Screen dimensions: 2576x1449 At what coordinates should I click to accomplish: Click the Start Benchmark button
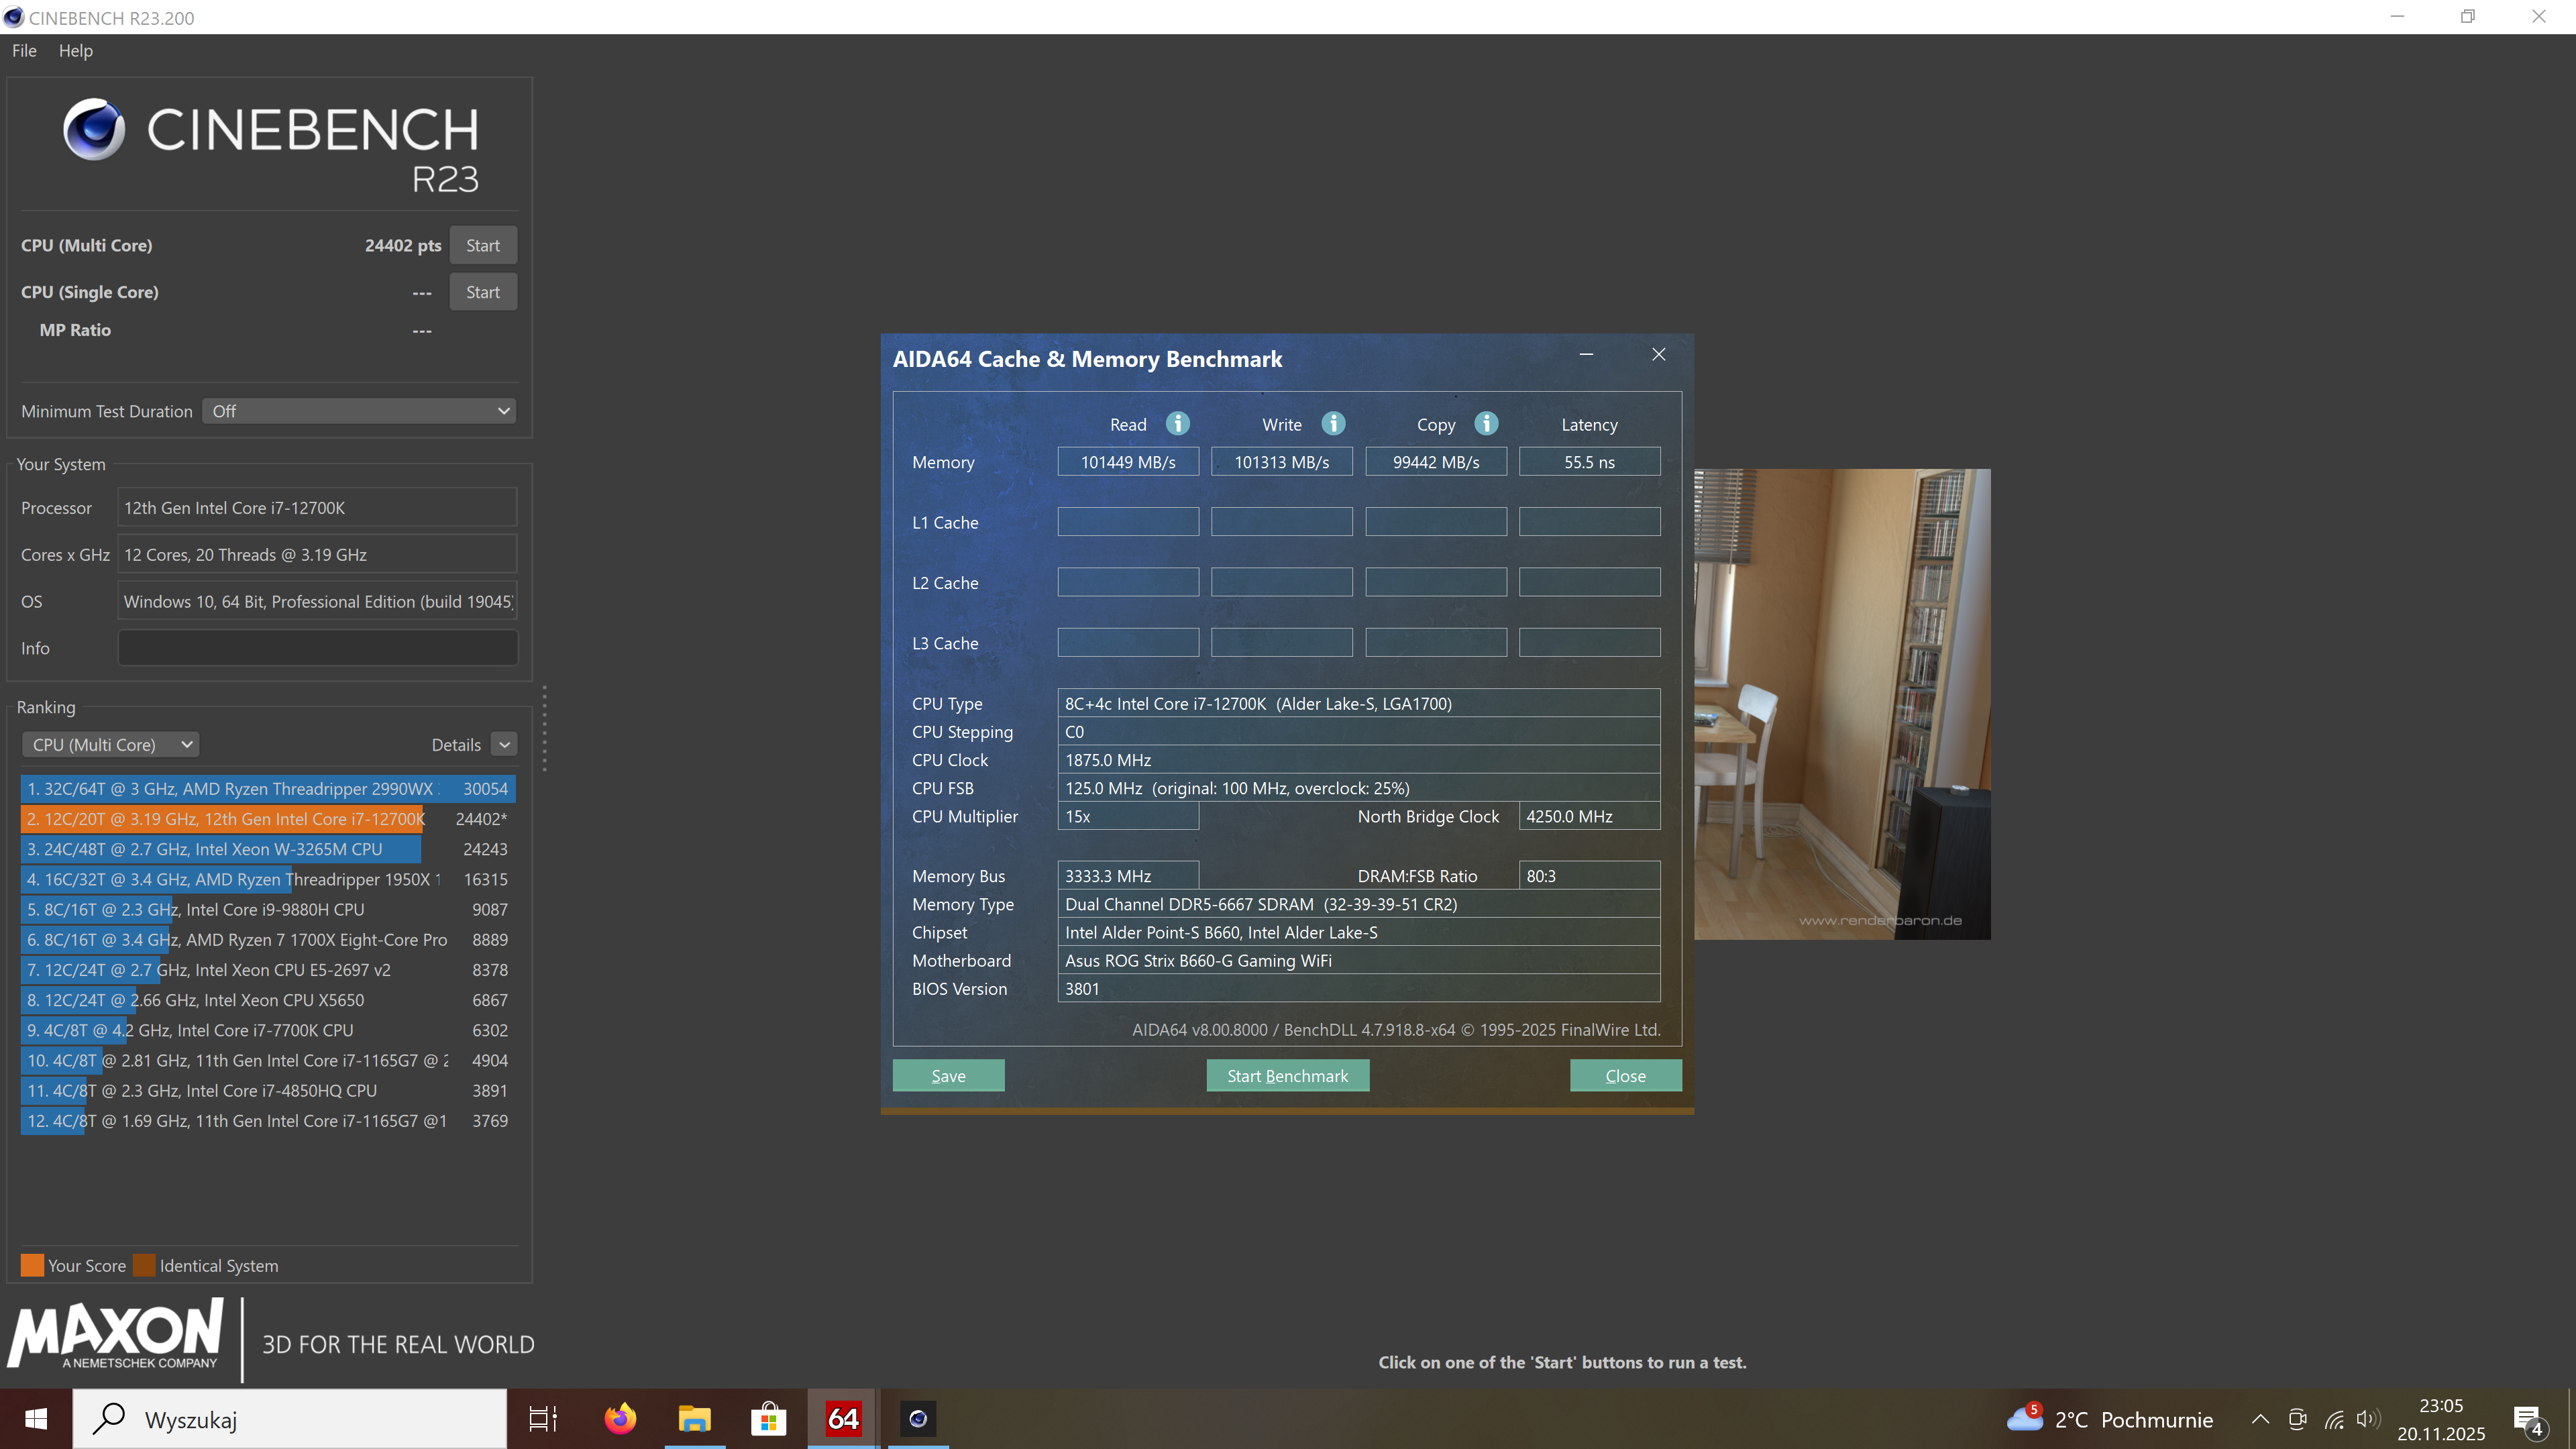coord(1287,1075)
